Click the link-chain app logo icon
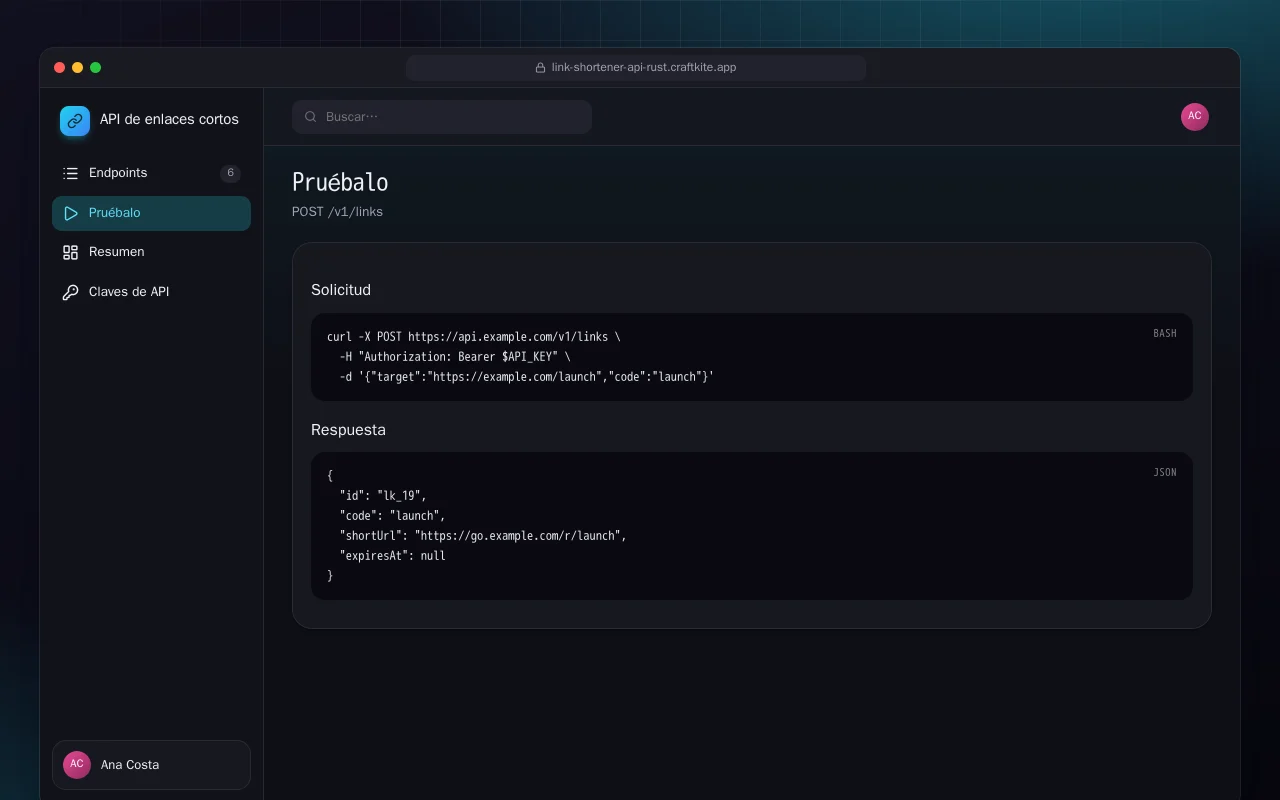 click(75, 121)
